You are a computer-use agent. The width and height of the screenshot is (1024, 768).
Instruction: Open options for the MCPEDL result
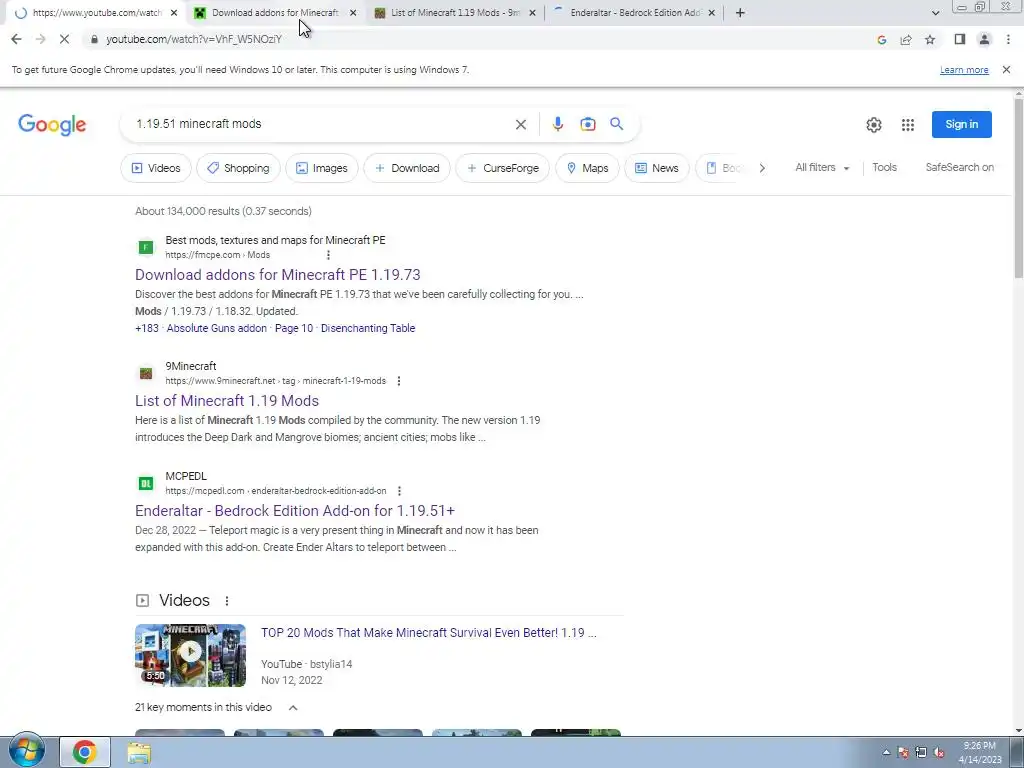click(400, 491)
